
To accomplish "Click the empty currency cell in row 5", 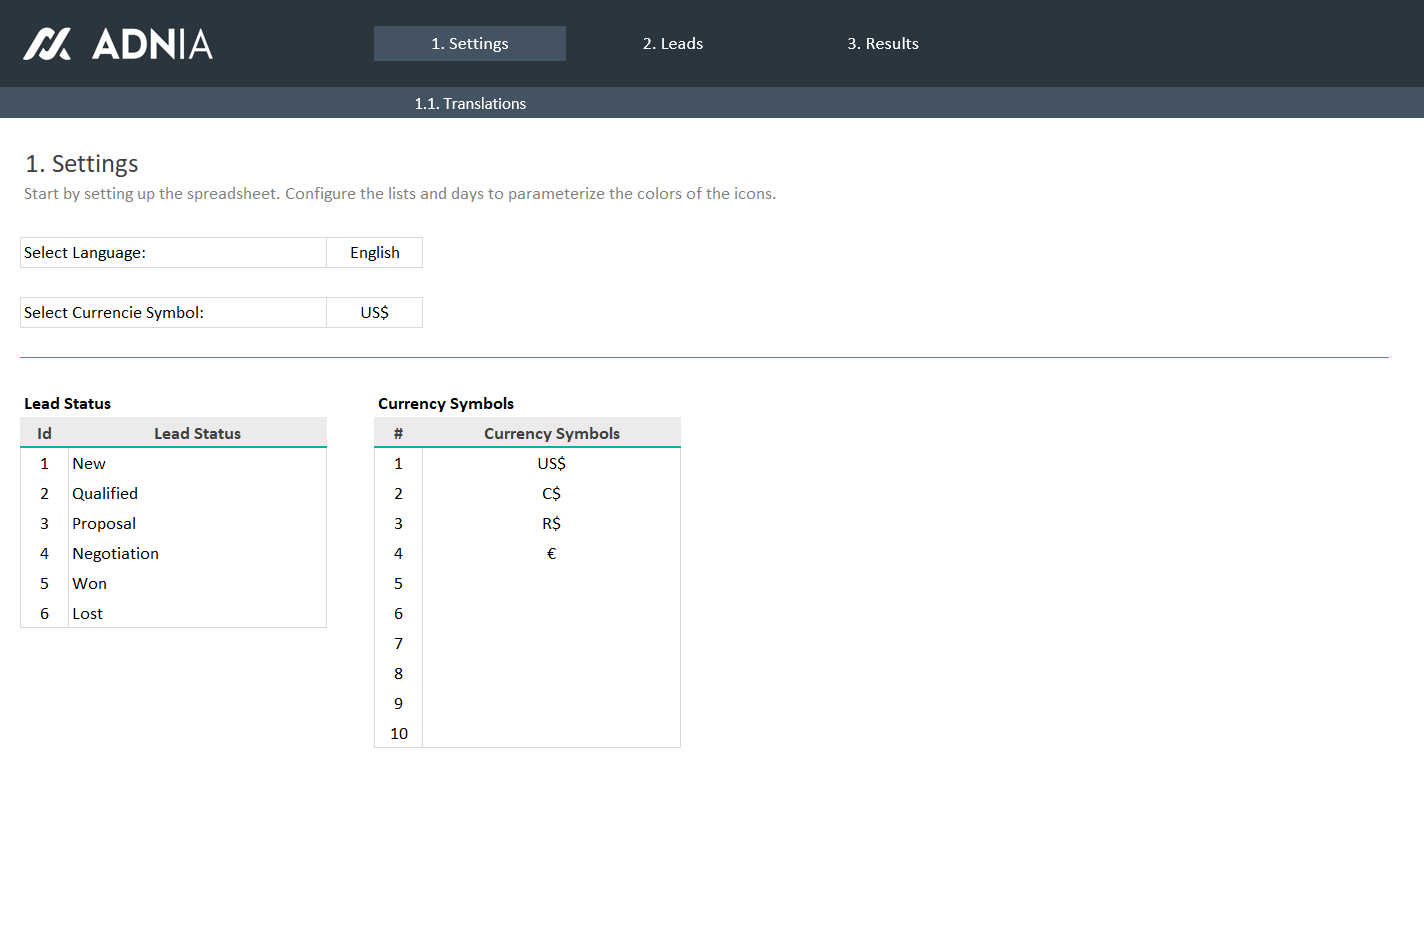I will 551,584.
